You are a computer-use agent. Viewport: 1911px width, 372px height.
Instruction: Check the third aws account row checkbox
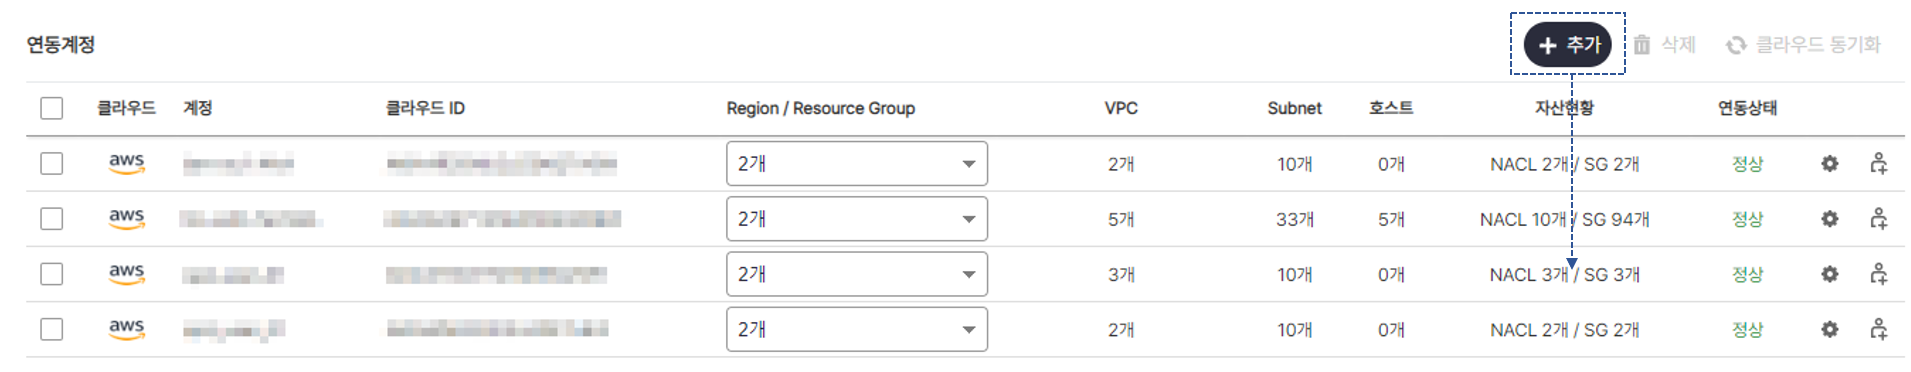pos(52,273)
